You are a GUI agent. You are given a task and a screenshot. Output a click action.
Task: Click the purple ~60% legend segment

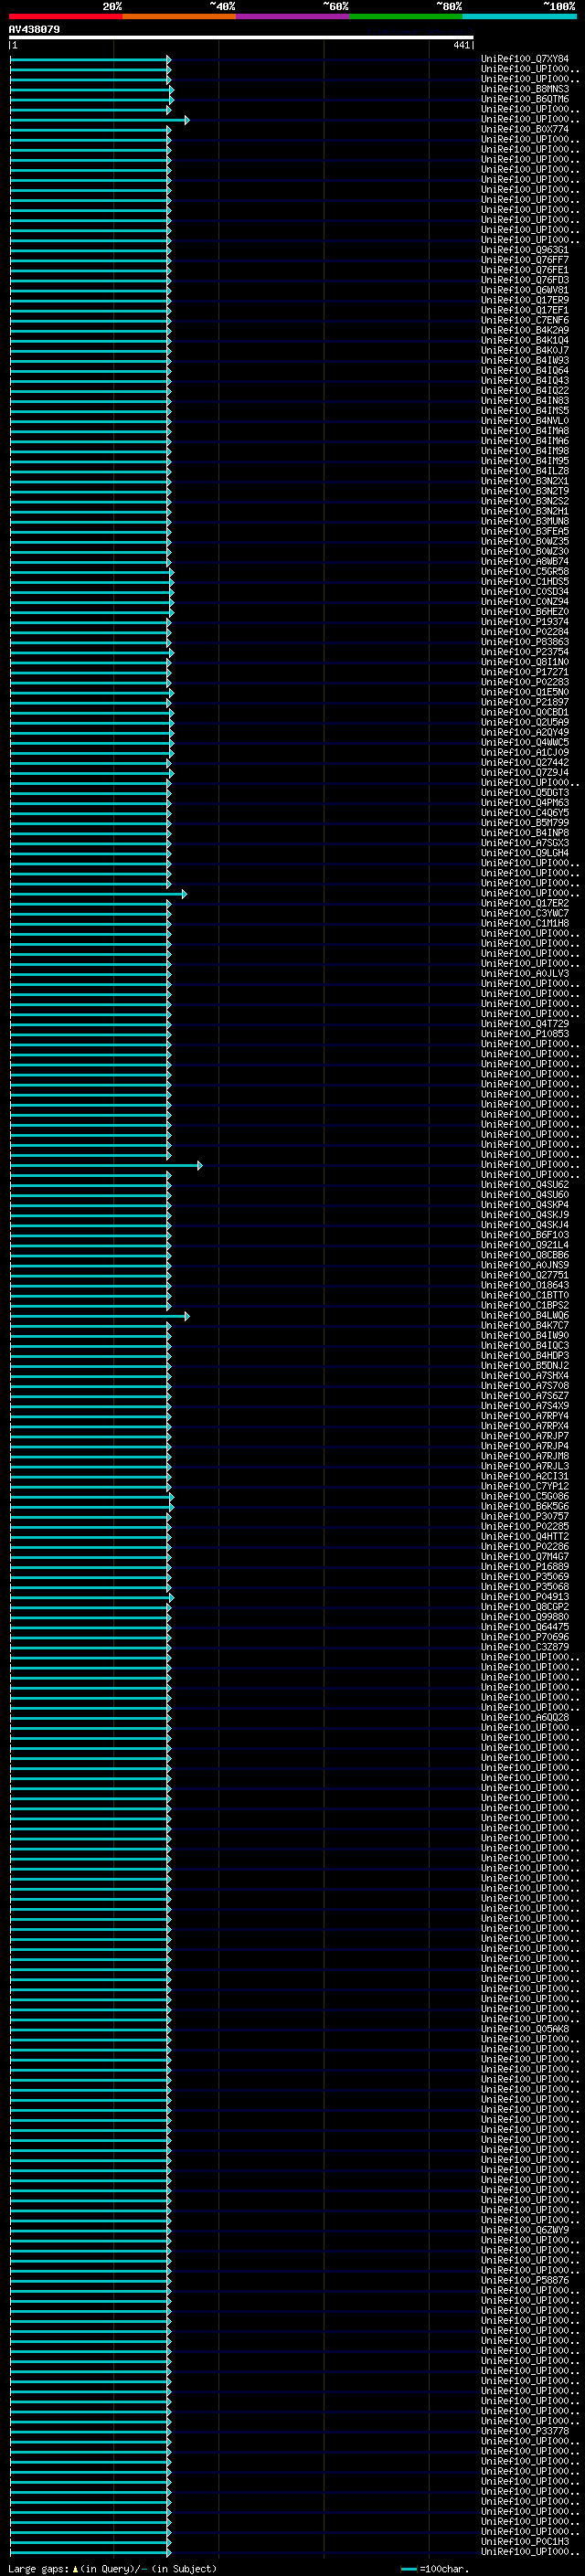292,16
